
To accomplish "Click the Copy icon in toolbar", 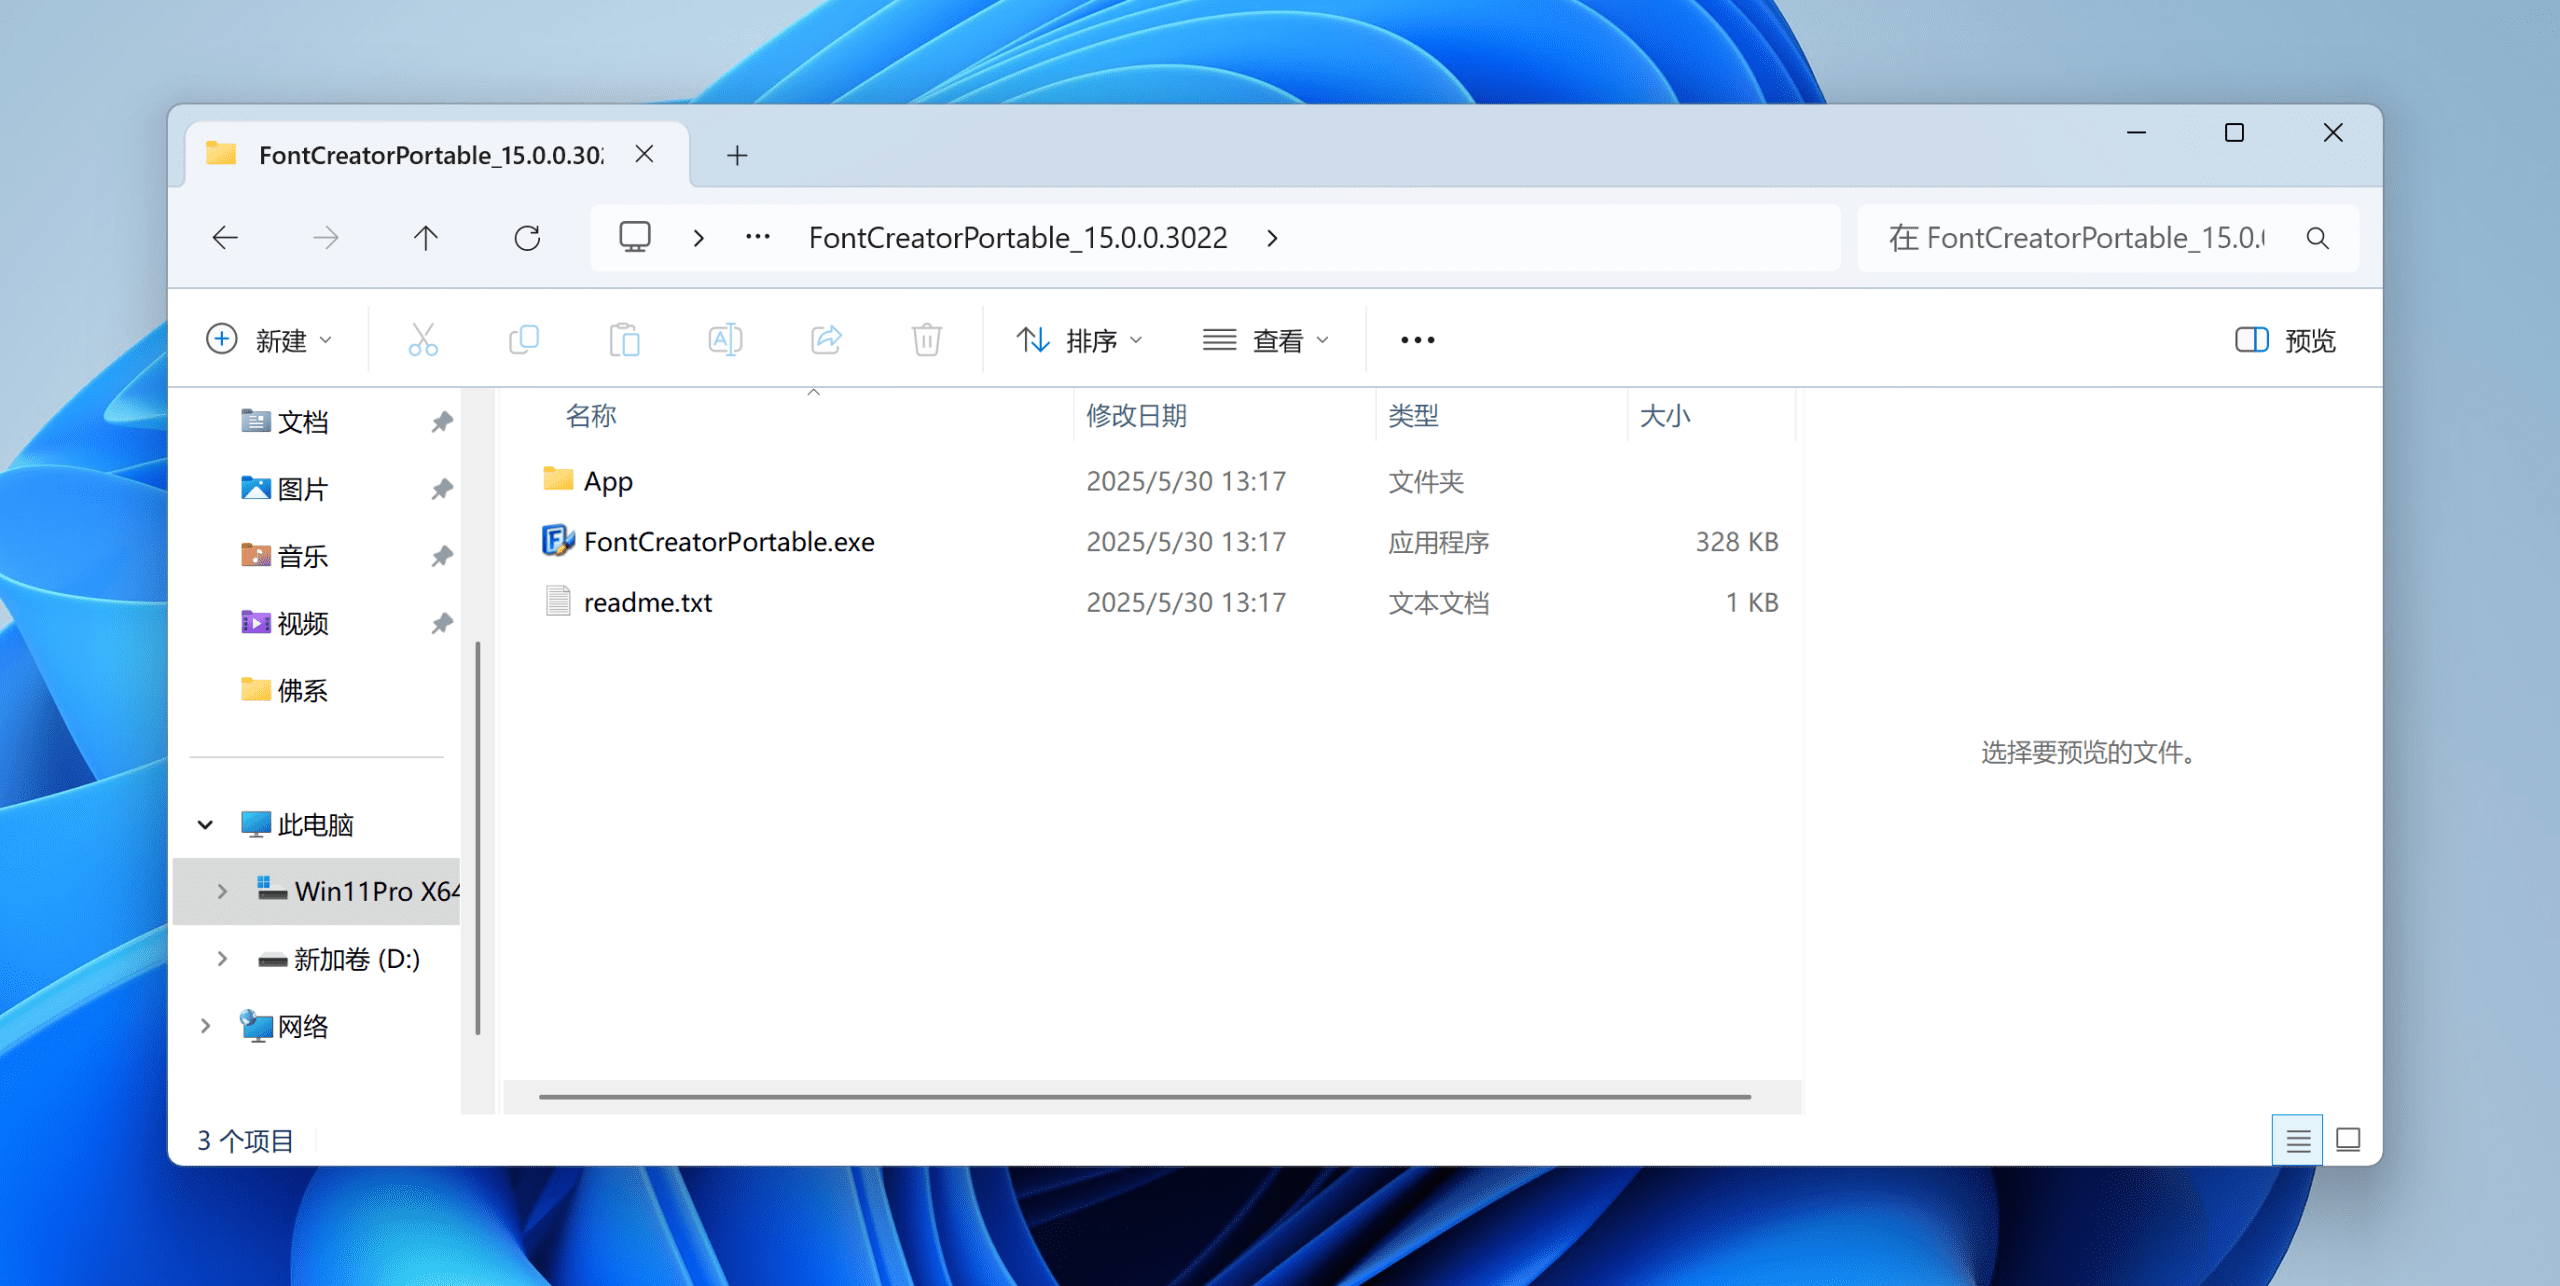I will coord(524,340).
